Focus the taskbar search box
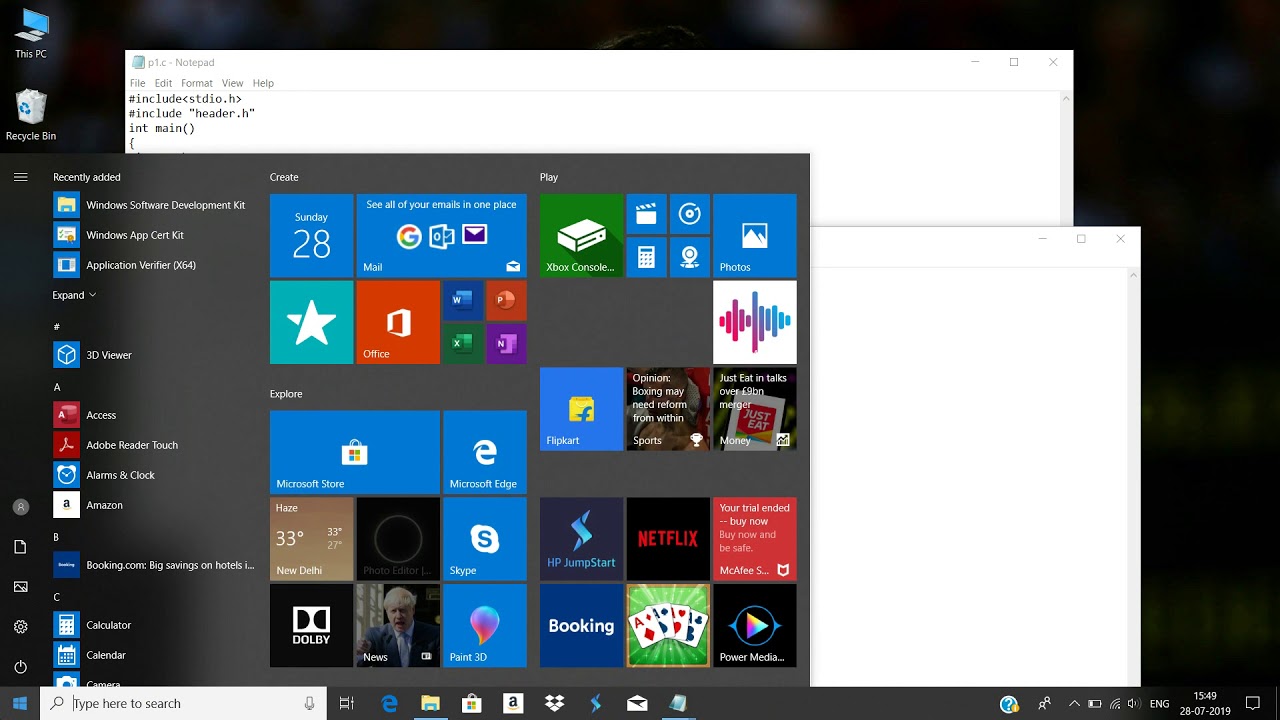This screenshot has height=720, width=1280. point(183,704)
